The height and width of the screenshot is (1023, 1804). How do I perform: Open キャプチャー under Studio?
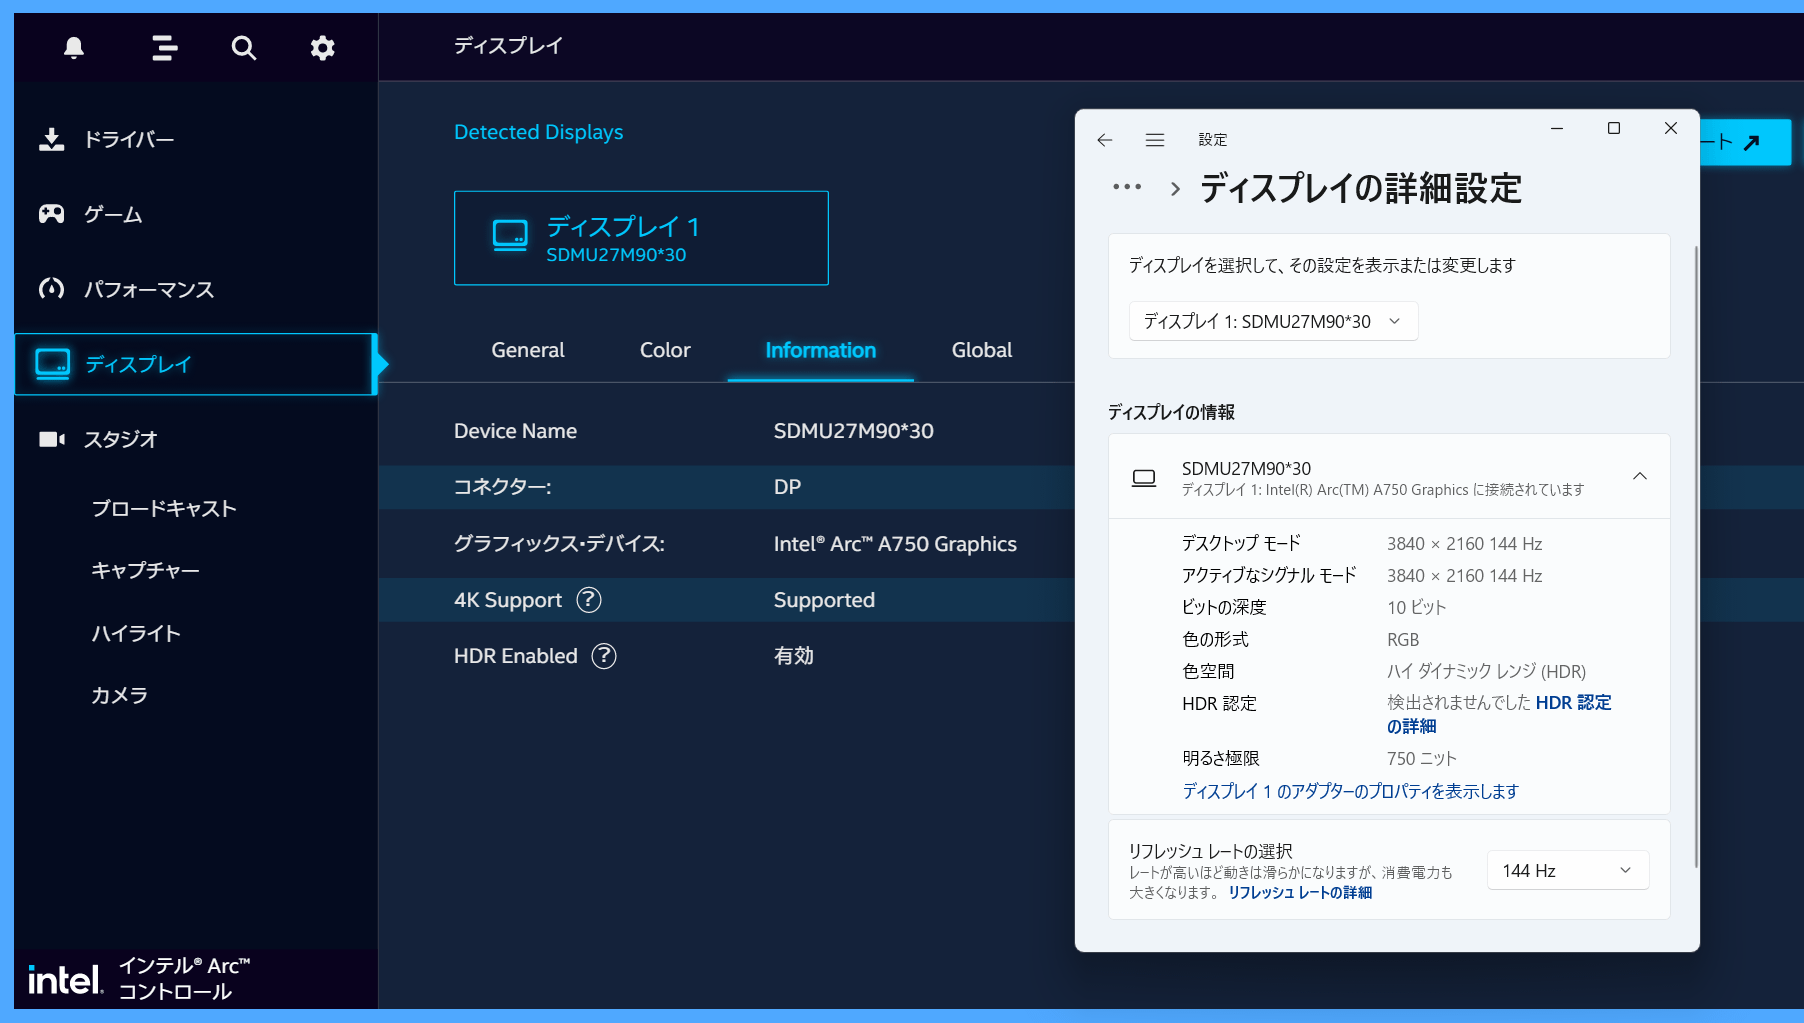(x=146, y=570)
